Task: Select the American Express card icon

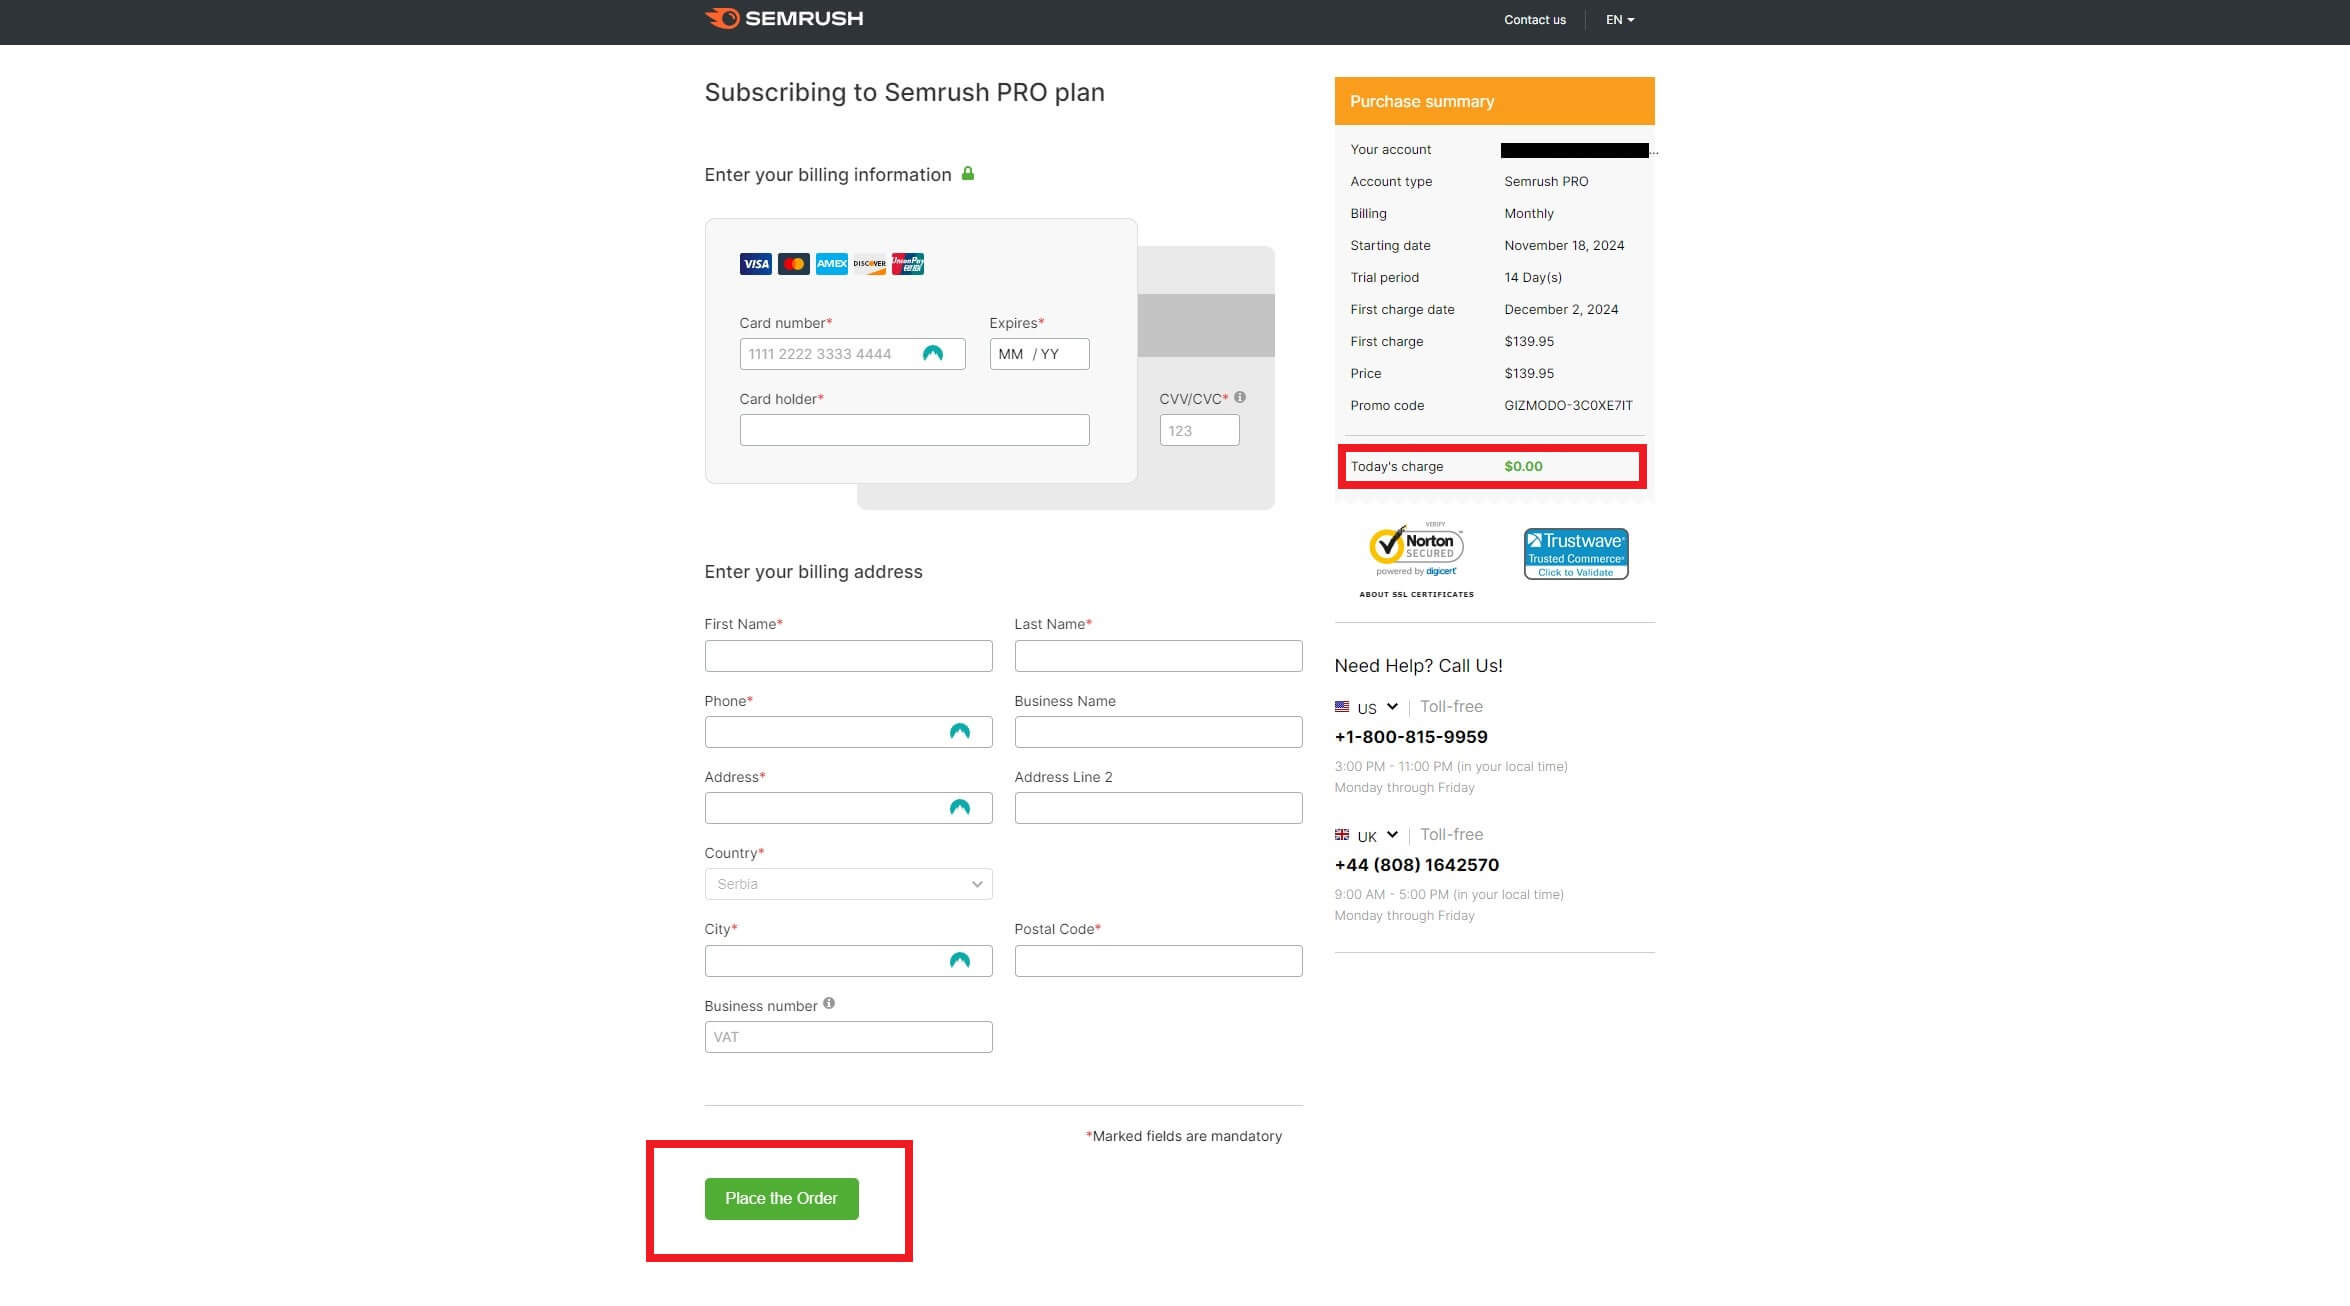Action: pyautogui.click(x=831, y=263)
